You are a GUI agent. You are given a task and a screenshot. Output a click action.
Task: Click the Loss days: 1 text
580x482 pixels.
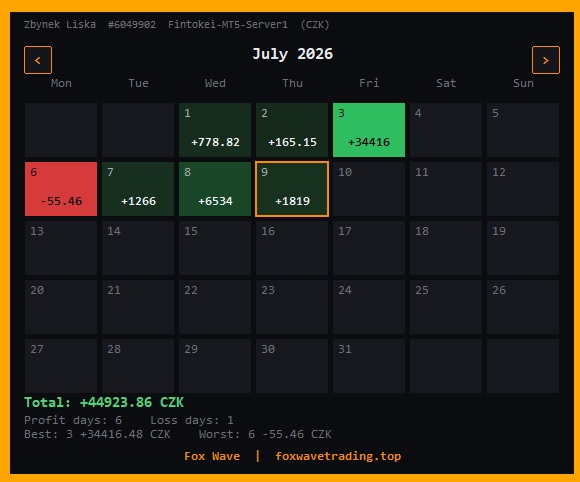point(192,420)
